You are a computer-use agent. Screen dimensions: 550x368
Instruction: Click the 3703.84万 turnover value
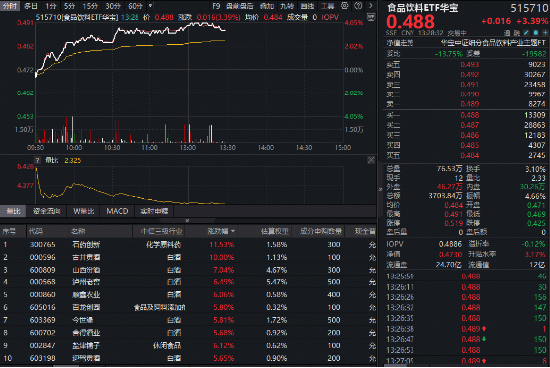tap(445, 195)
